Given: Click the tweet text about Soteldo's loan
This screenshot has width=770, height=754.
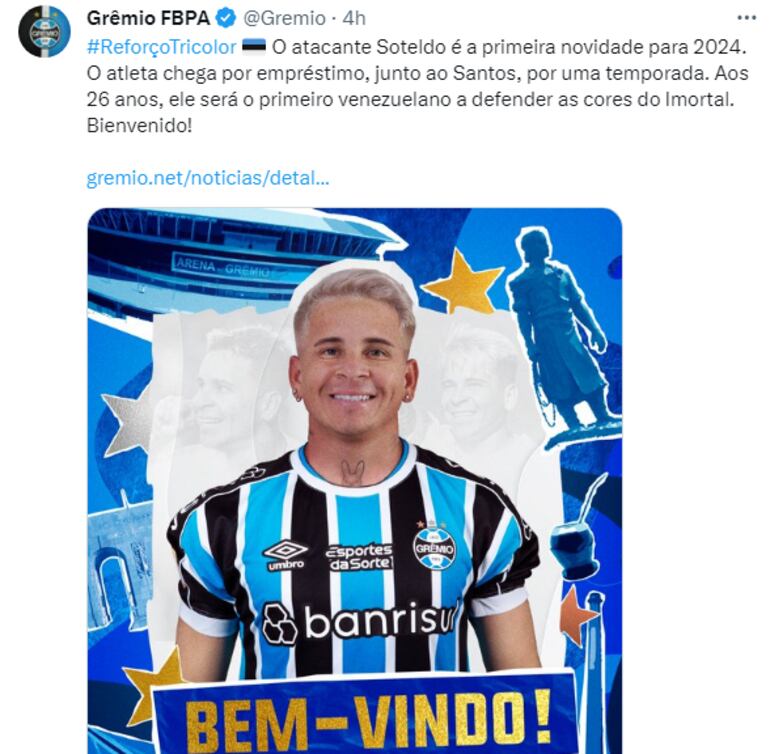Looking at the screenshot, I should point(417,86).
